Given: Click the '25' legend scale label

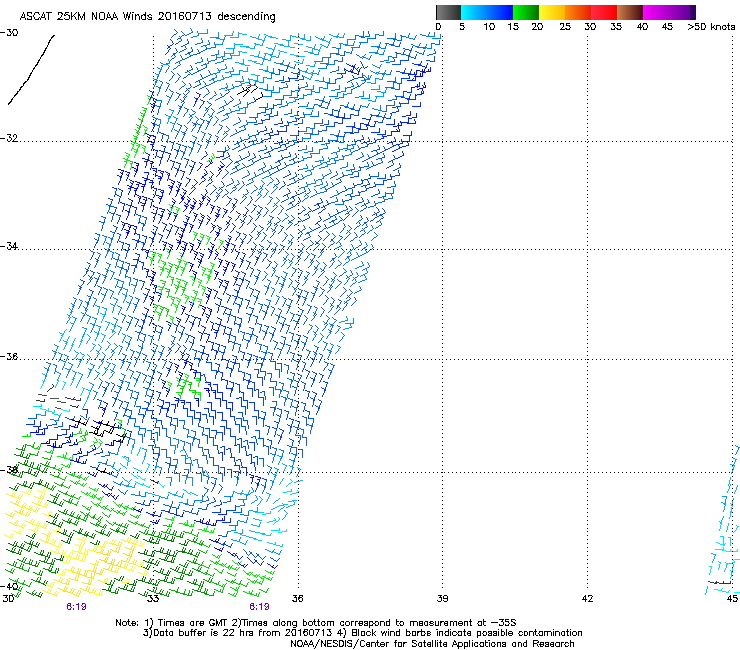Looking at the screenshot, I should click(x=565, y=27).
